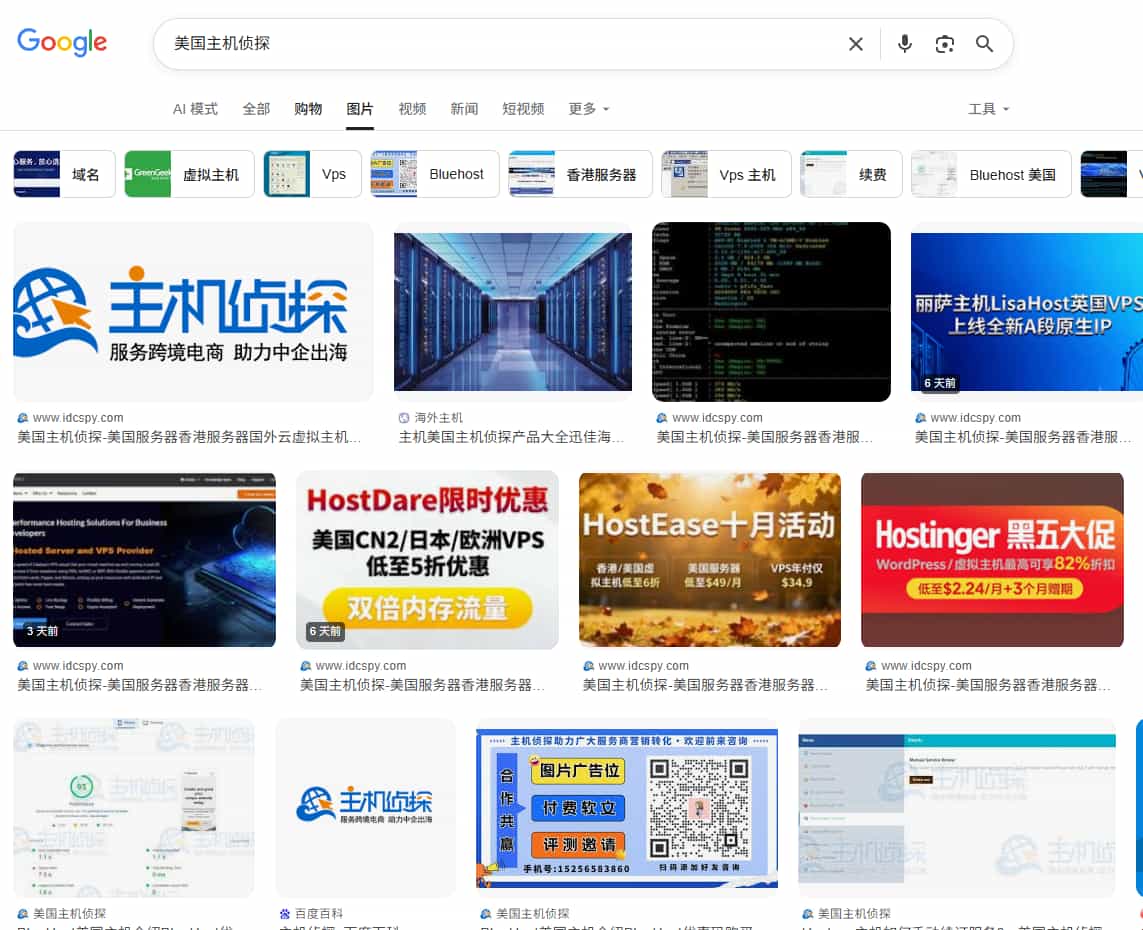Image resolution: width=1143 pixels, height=930 pixels.
Task: Switch to the 视频 tab
Action: (411, 109)
